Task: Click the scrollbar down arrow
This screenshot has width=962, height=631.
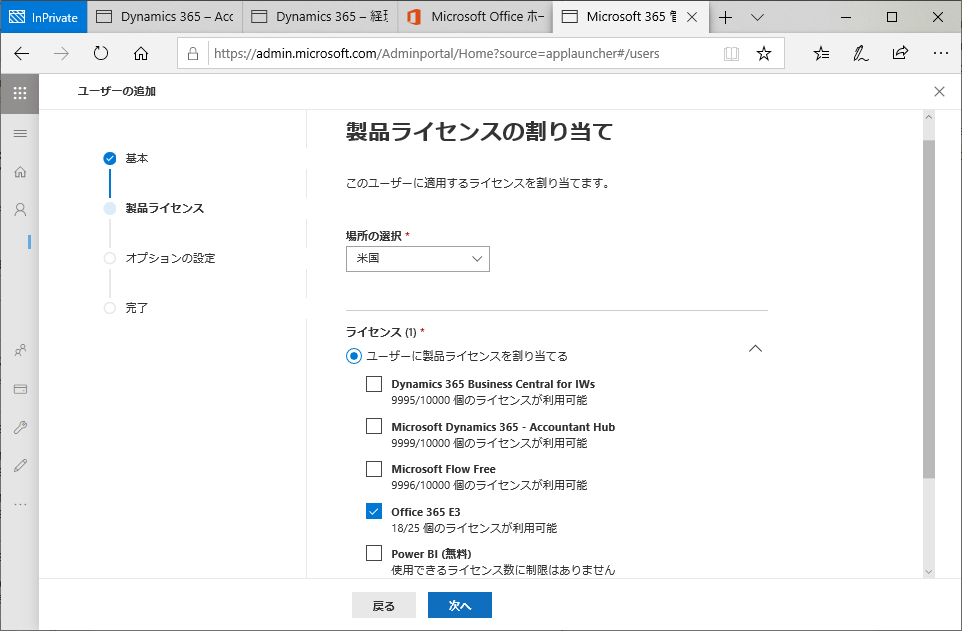Action: (x=928, y=571)
